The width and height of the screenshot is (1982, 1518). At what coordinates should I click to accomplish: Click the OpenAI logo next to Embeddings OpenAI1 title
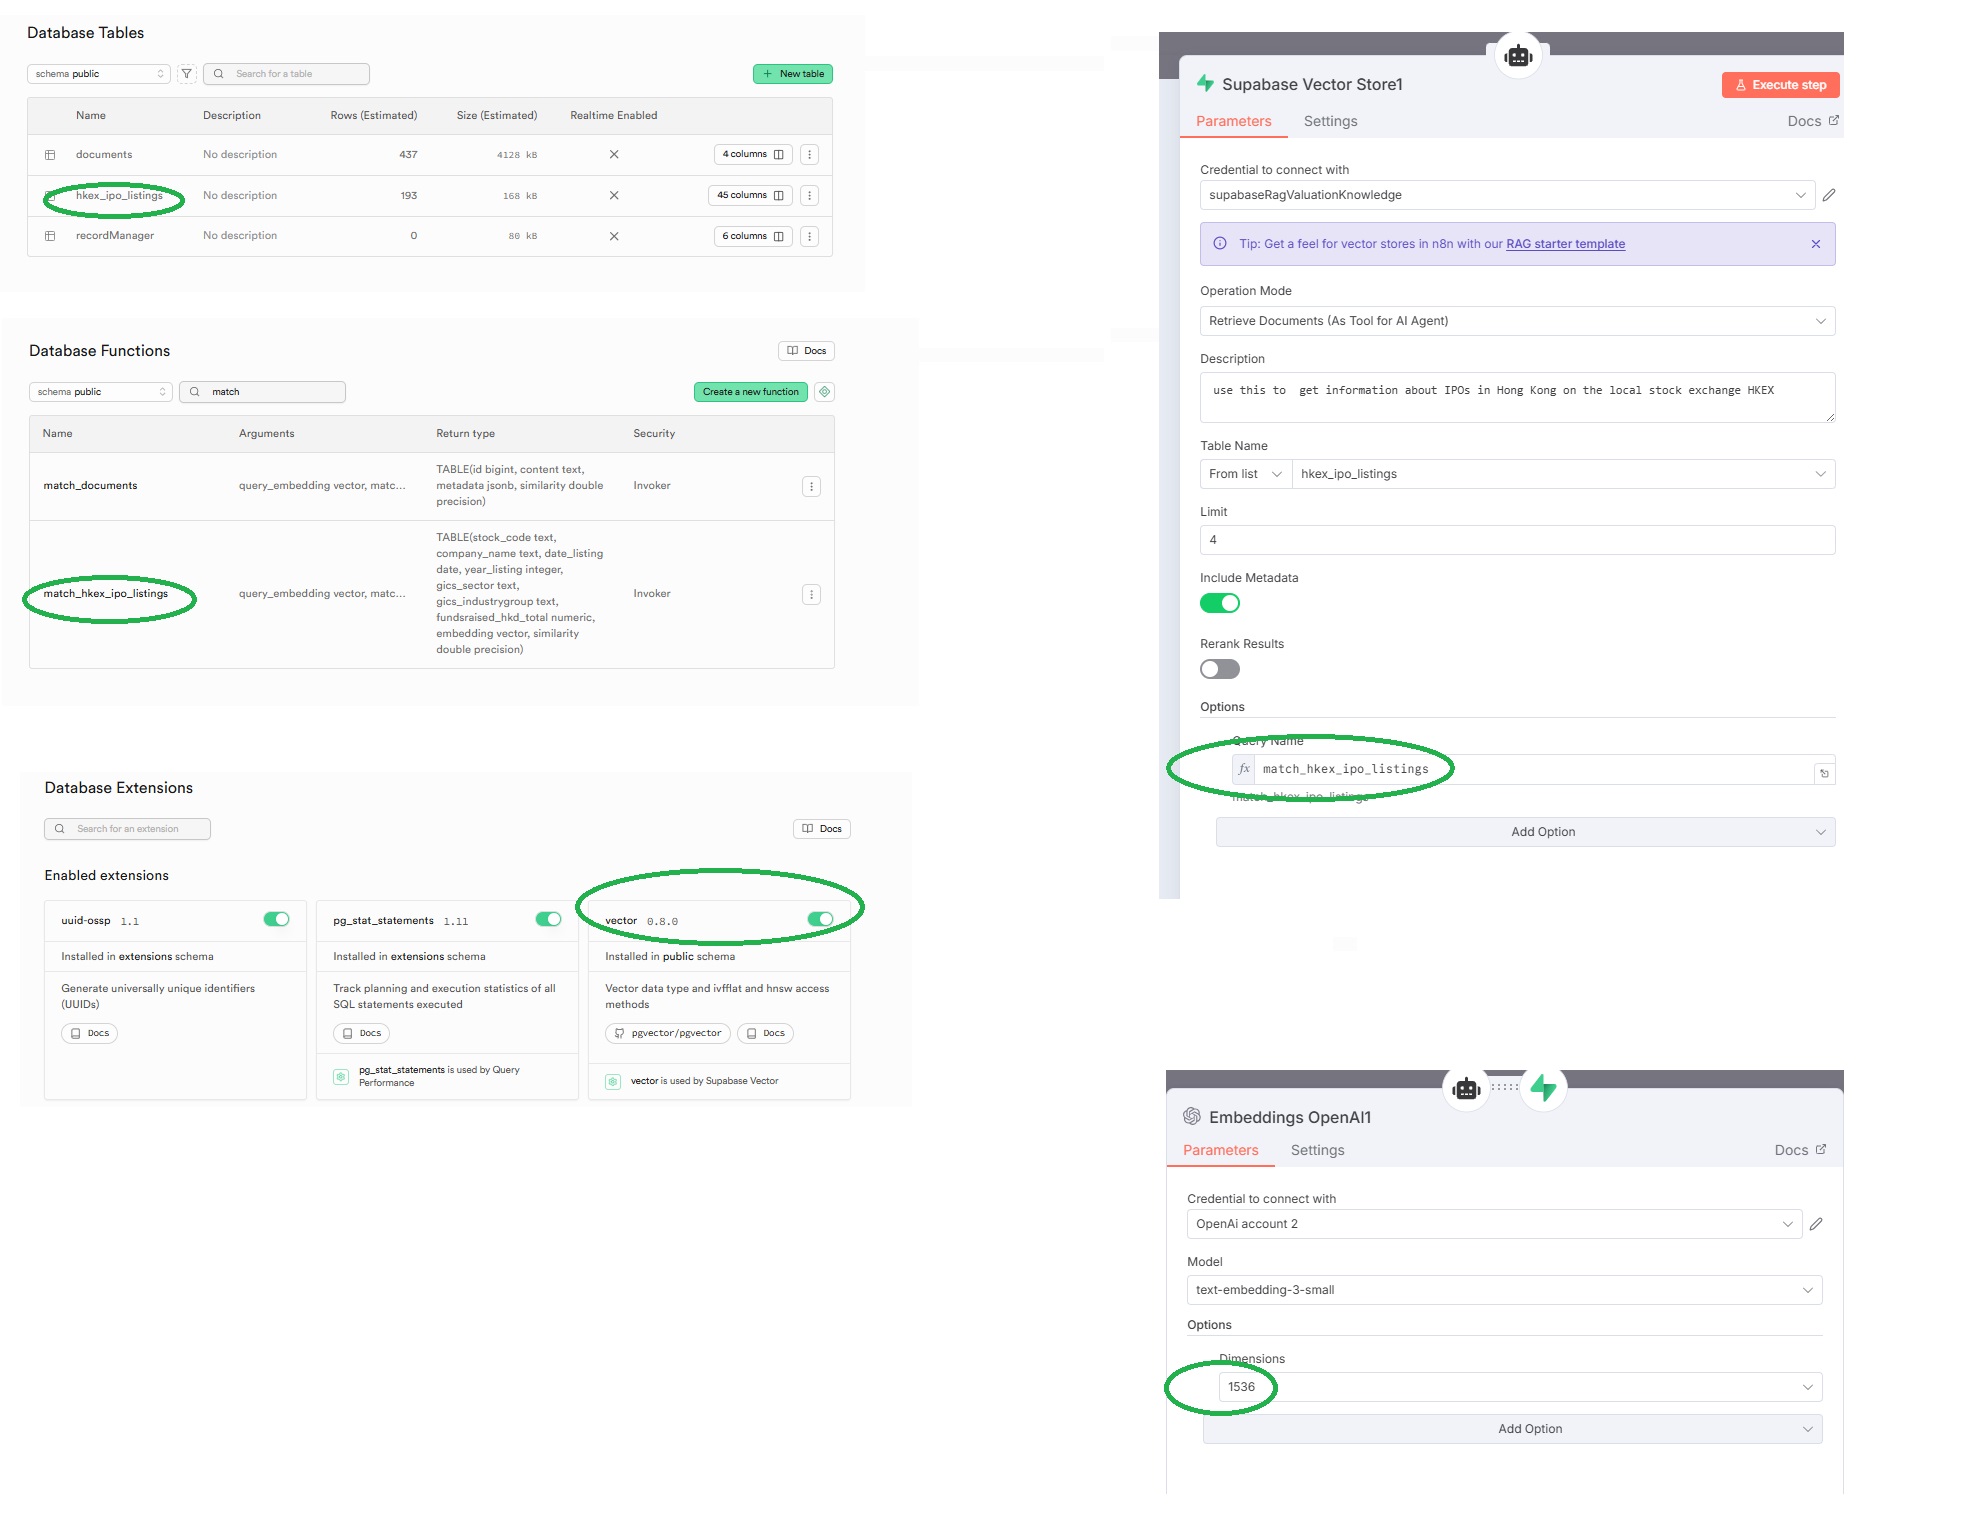(x=1192, y=1116)
